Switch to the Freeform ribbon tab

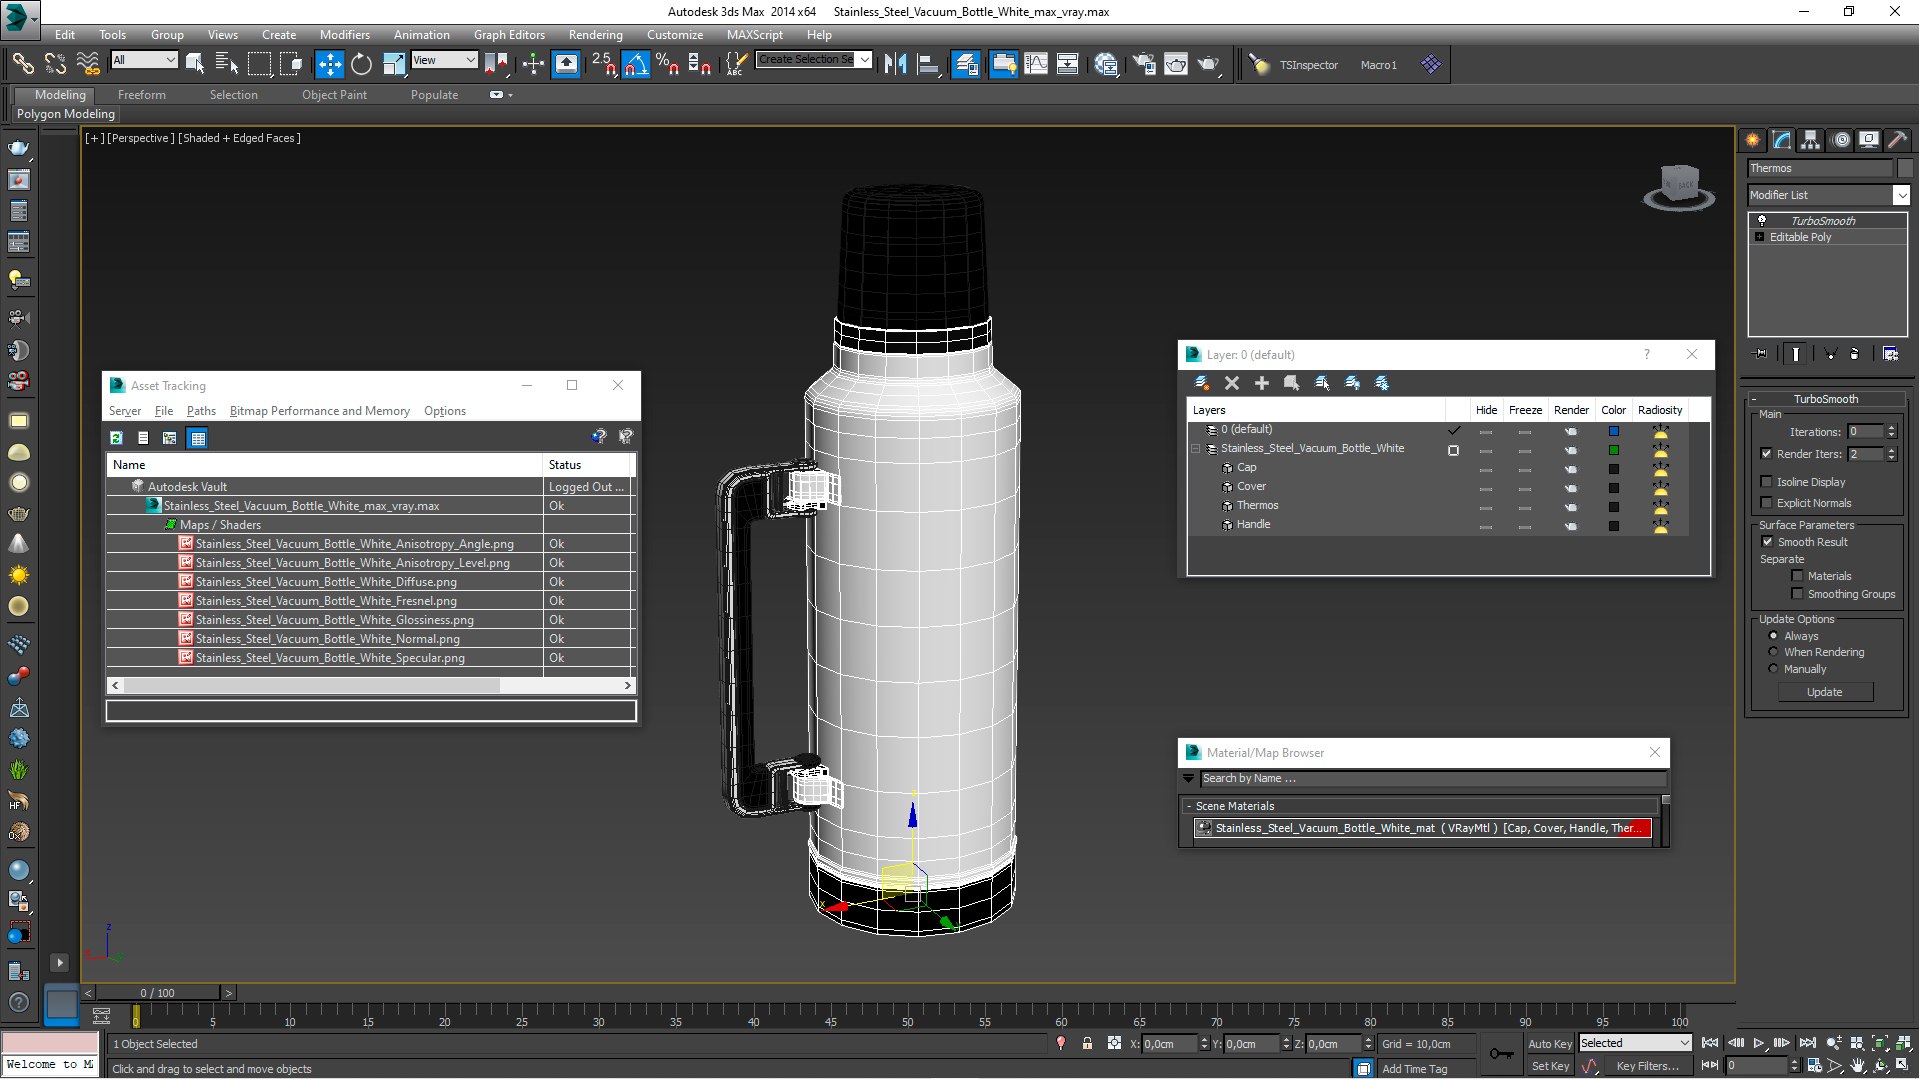tap(142, 95)
